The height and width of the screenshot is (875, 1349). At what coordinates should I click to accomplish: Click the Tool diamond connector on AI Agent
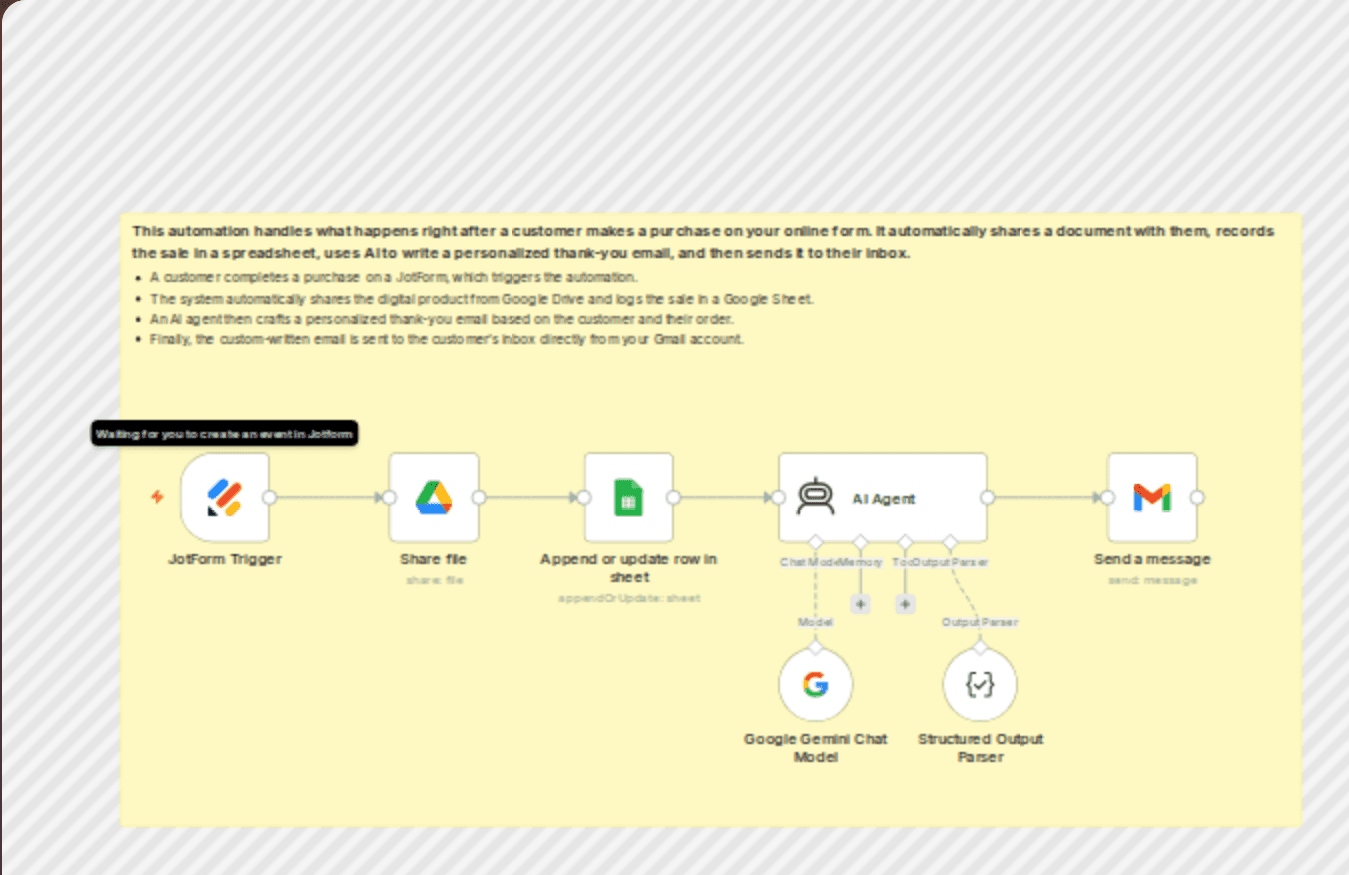coord(905,542)
